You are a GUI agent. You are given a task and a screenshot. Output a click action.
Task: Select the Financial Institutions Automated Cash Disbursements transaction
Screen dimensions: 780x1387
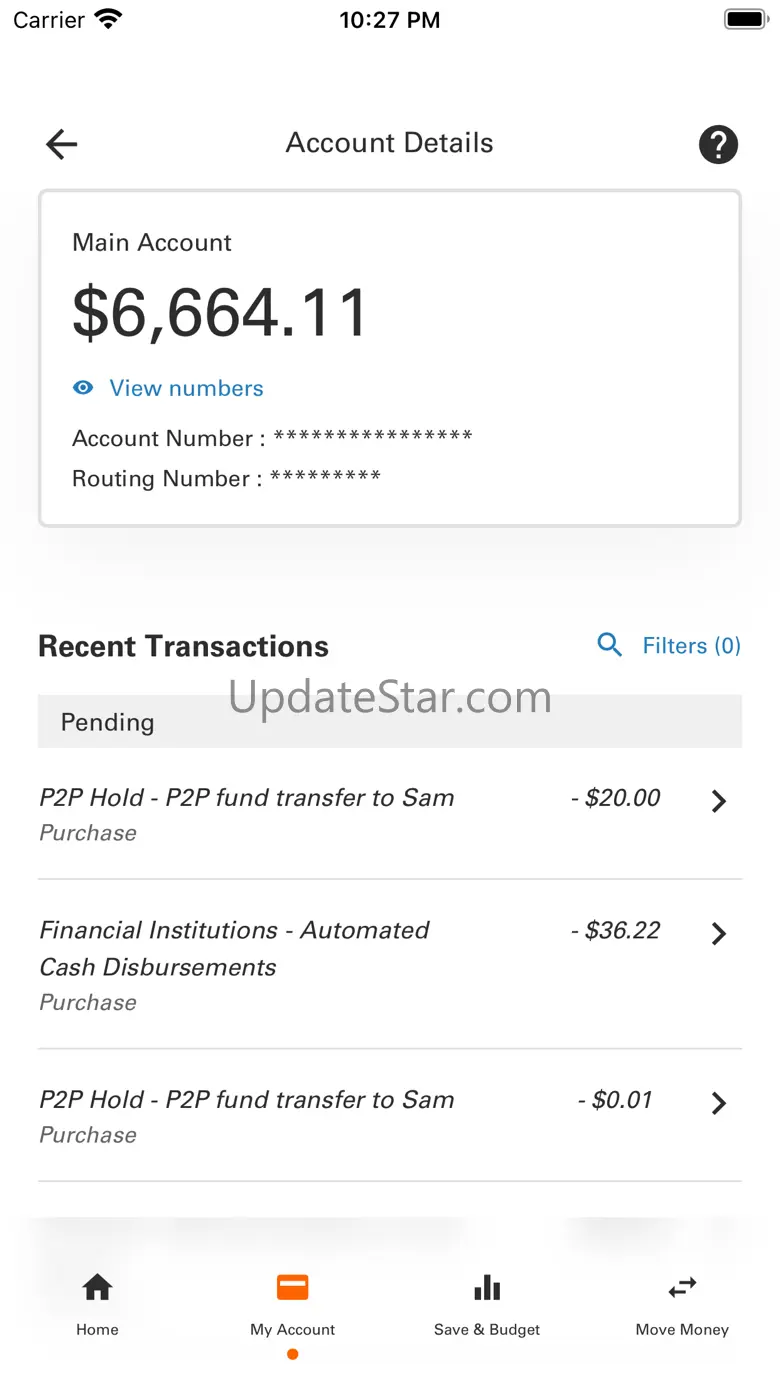click(x=235, y=948)
